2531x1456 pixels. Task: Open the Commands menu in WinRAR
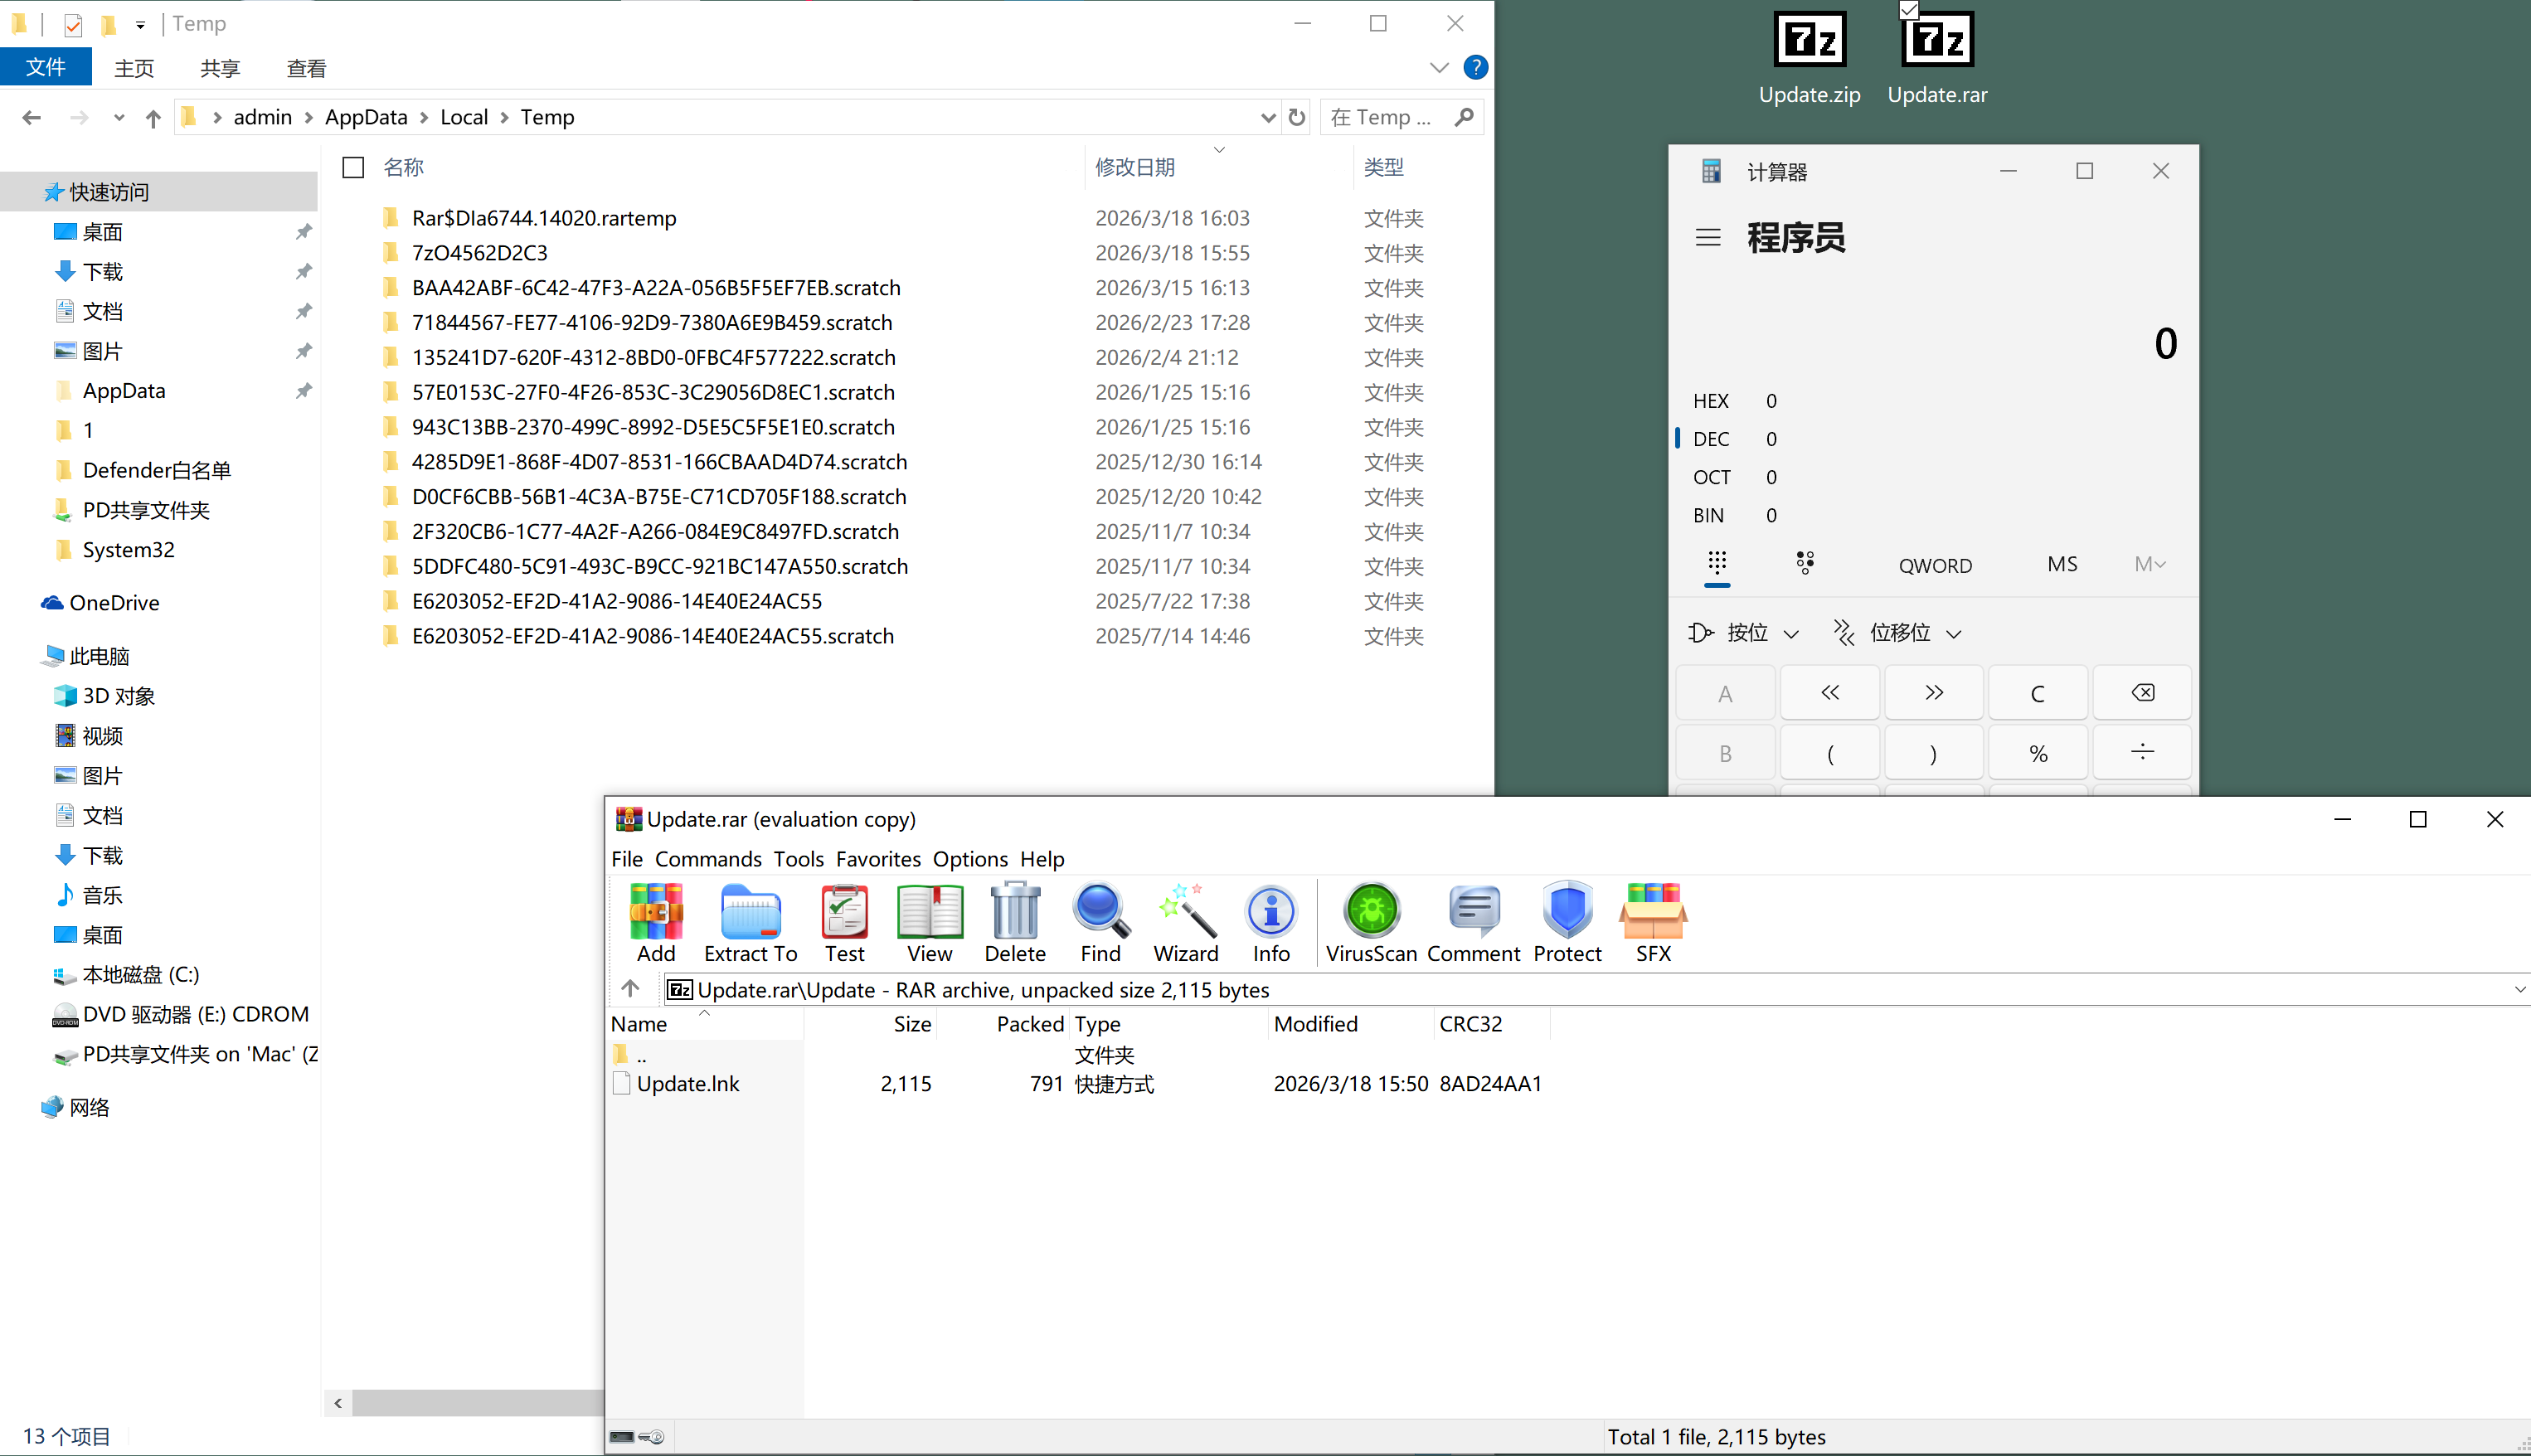(707, 859)
